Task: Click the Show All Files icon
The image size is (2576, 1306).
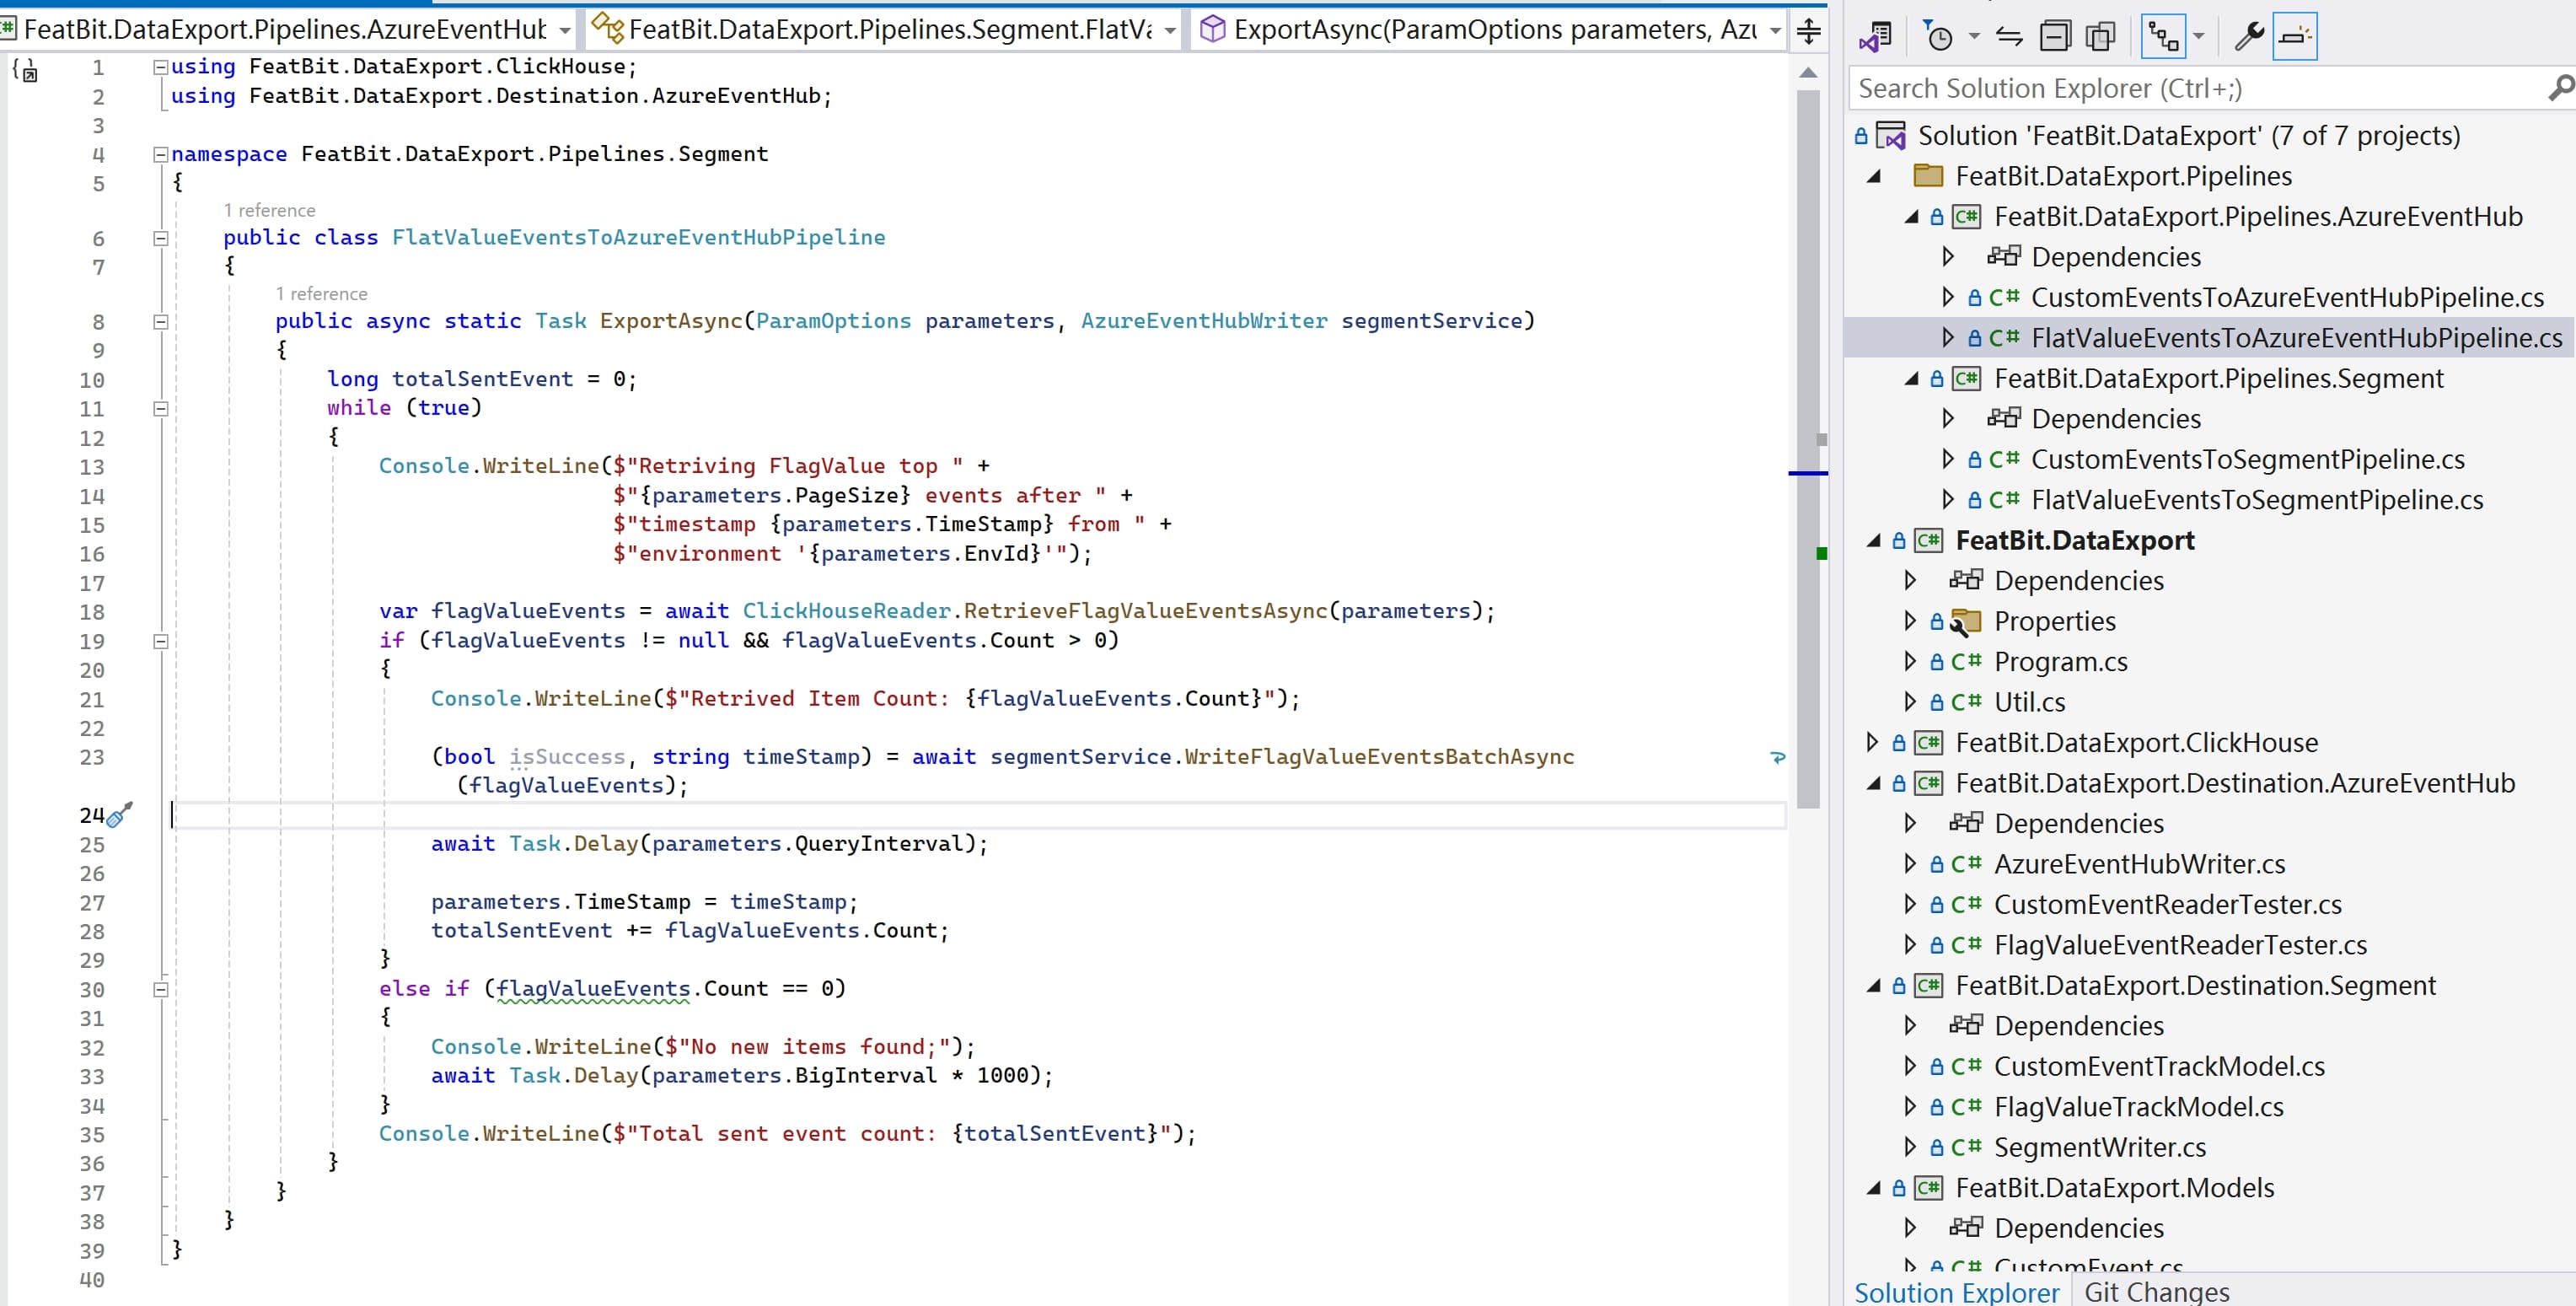Action: click(x=2101, y=37)
